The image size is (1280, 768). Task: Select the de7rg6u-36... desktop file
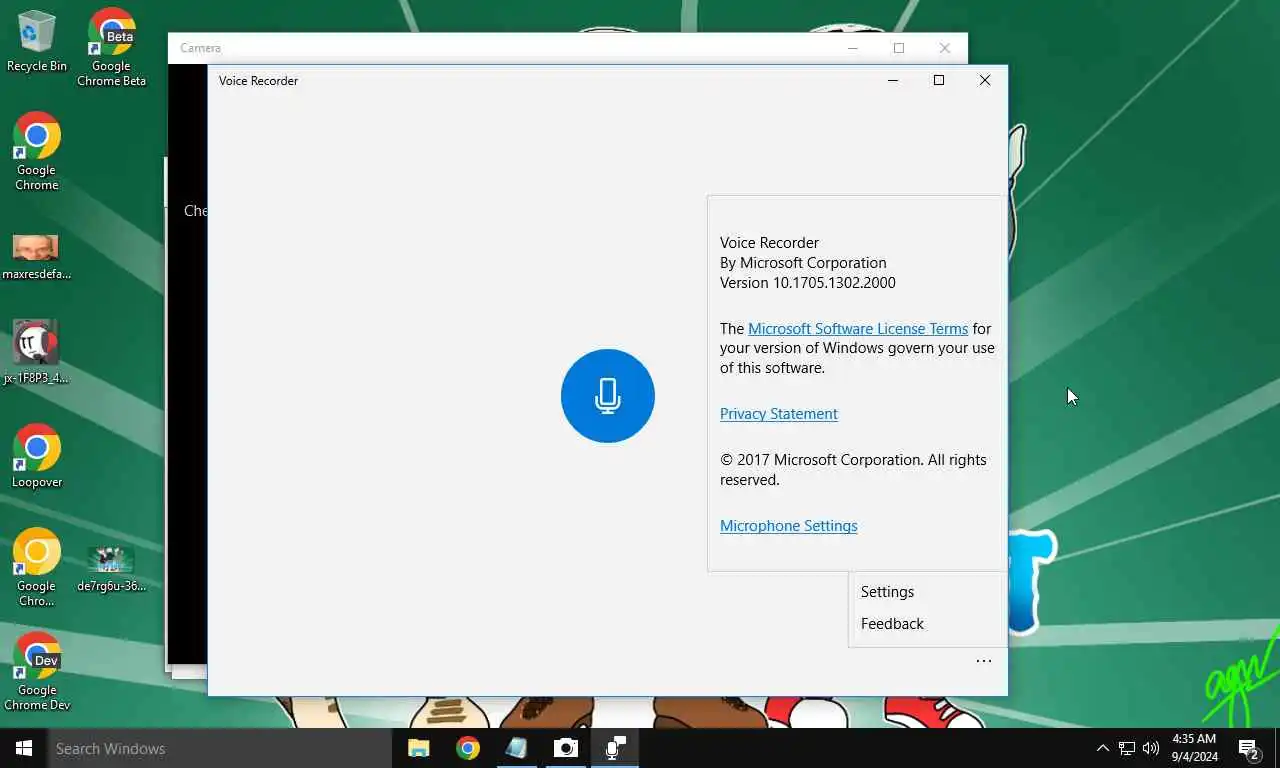[112, 569]
